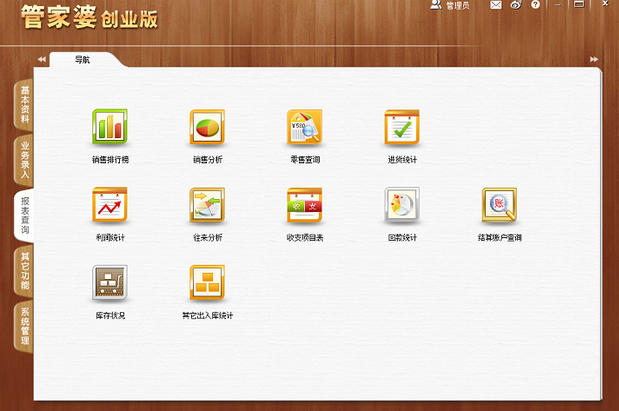Screen dimensions: 619x411
Task: Click the 进货统计 label text
Action: (402, 160)
